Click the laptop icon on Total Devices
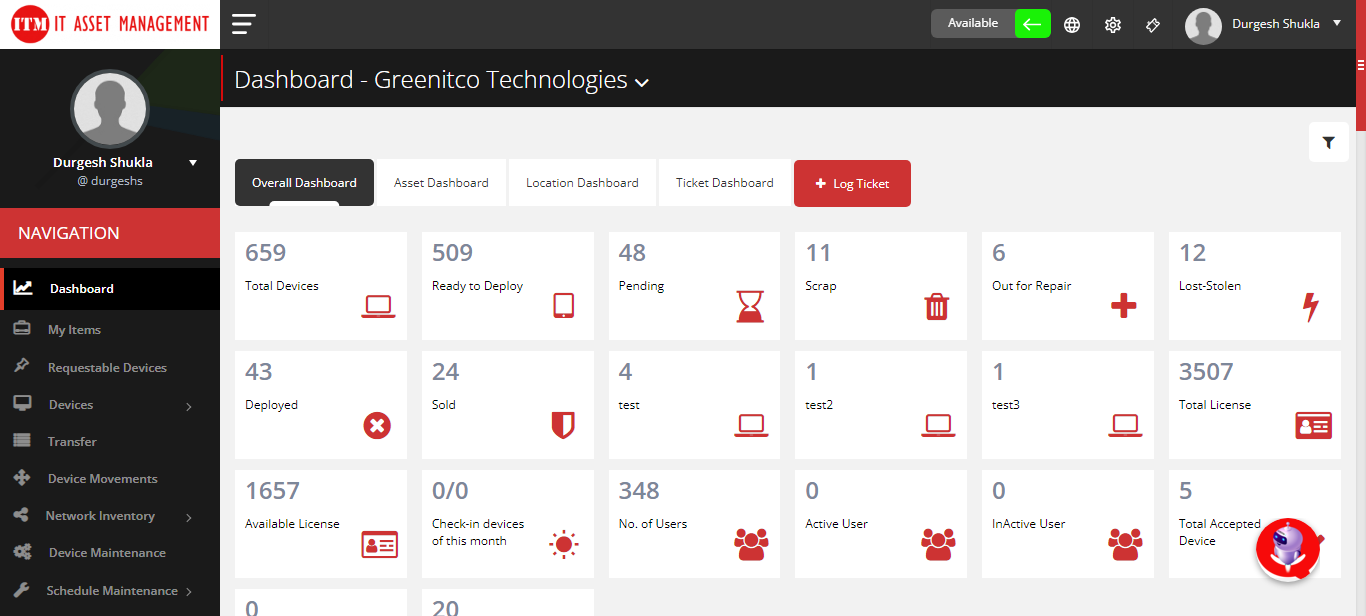Screen dimensions: 1366x616 coord(378,306)
